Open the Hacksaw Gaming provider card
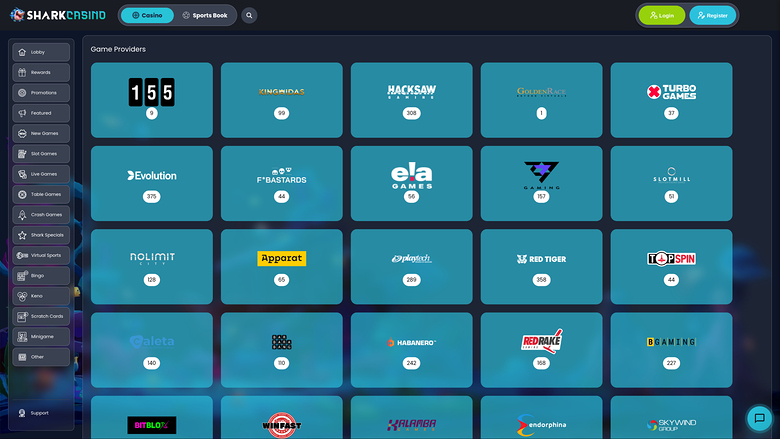Viewport: 780px width, 439px height. [411, 100]
